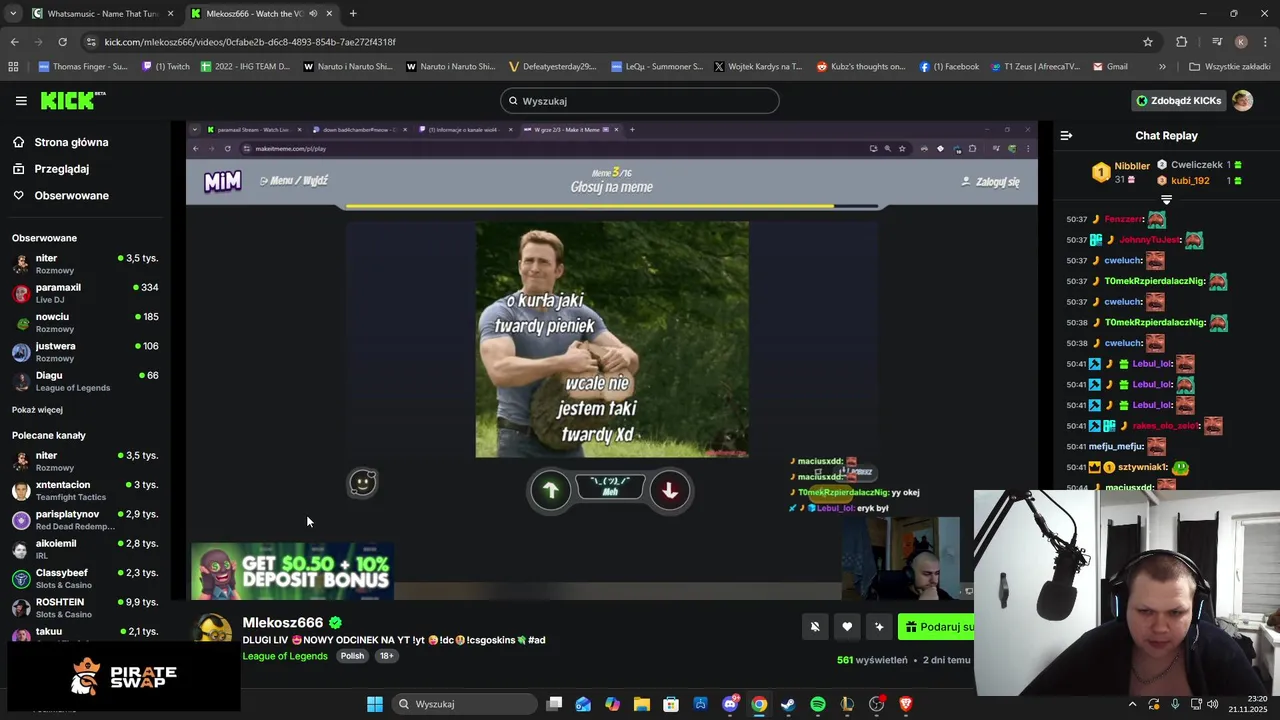Click the 18+ tag
1280x720 pixels.
[386, 656]
